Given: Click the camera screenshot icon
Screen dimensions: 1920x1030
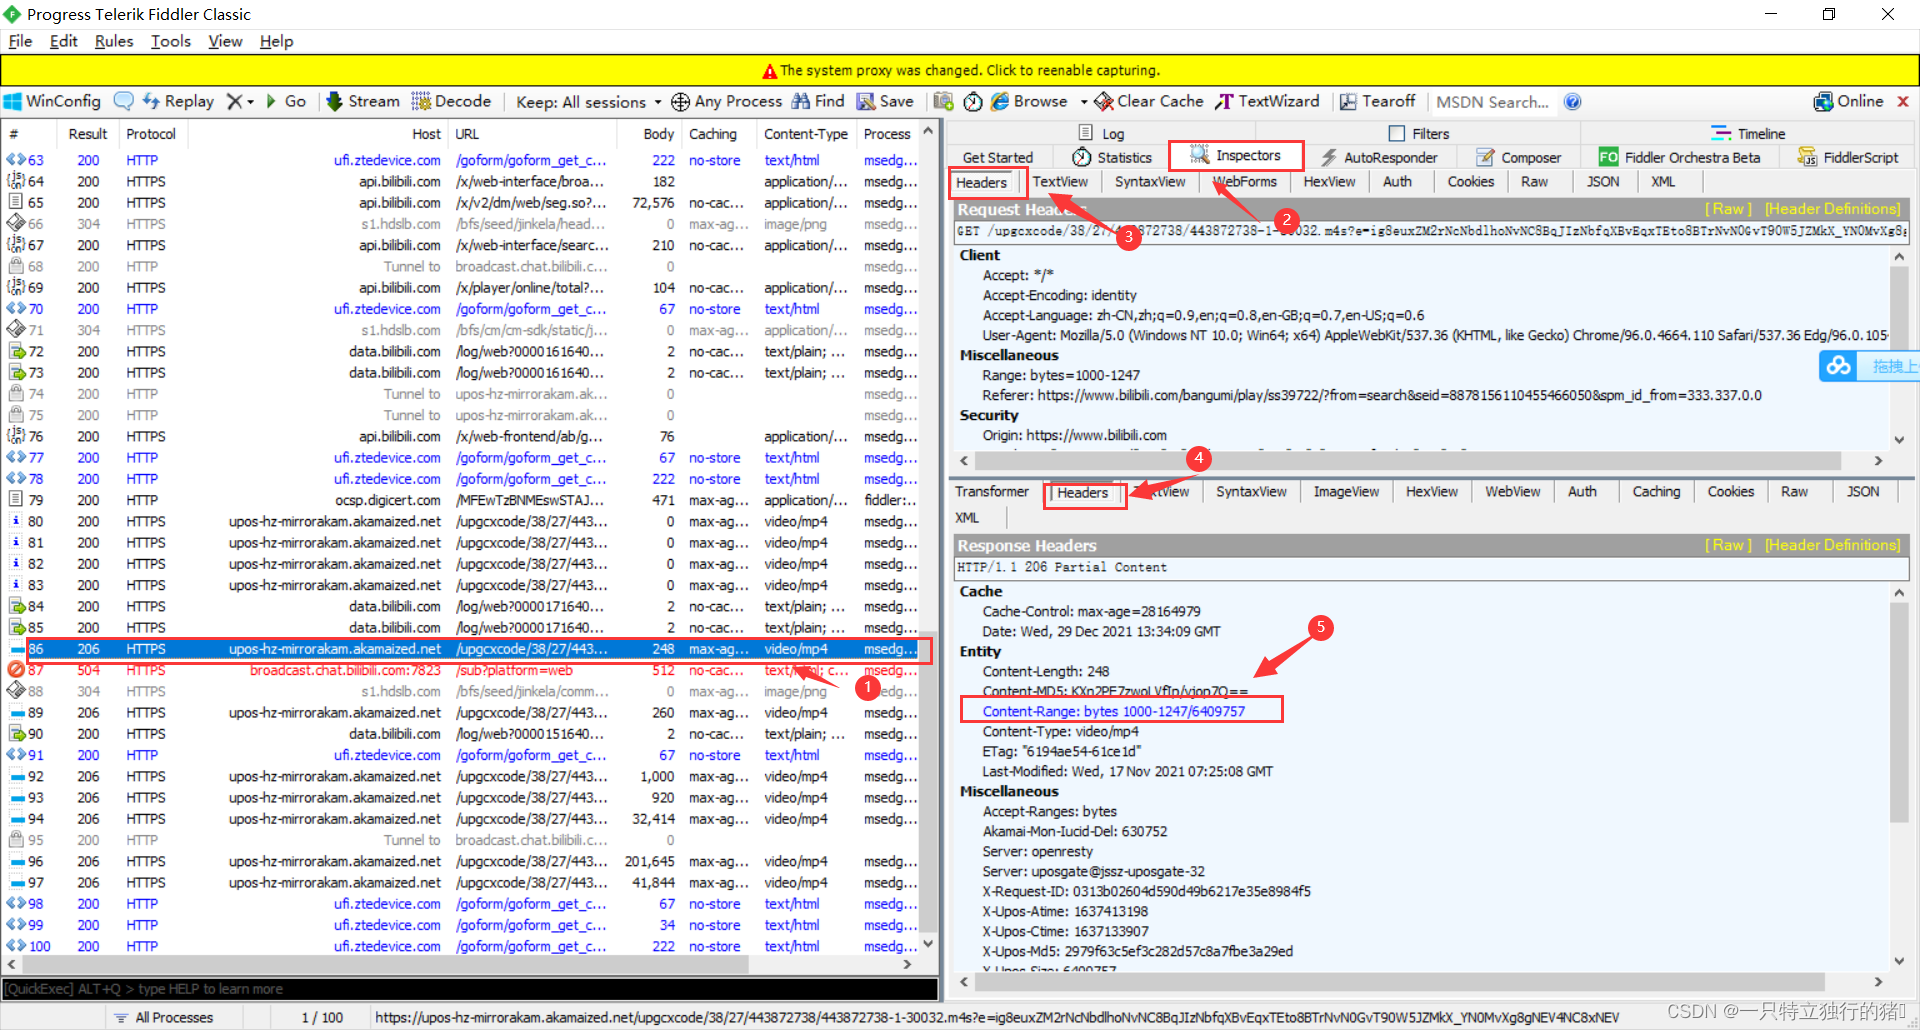Looking at the screenshot, I should point(943,101).
